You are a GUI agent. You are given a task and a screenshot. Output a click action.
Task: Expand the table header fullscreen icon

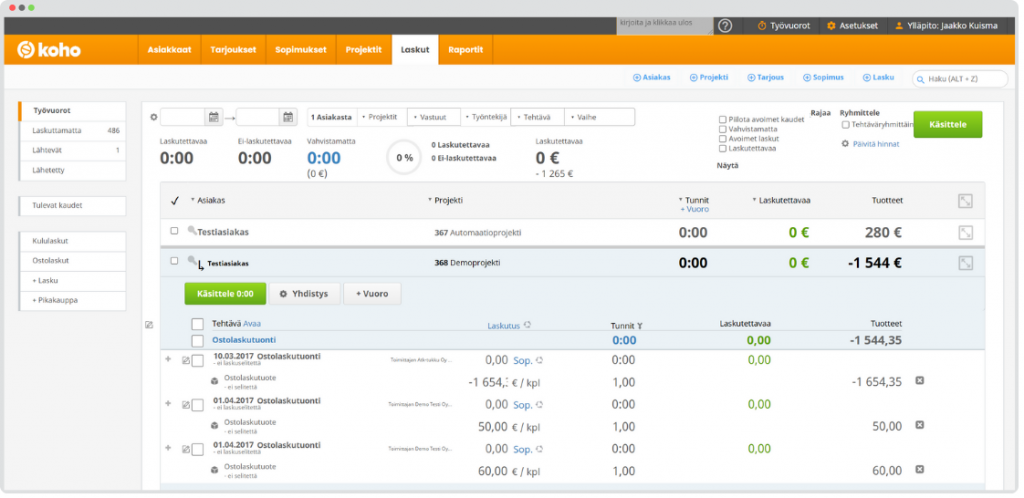(x=965, y=201)
